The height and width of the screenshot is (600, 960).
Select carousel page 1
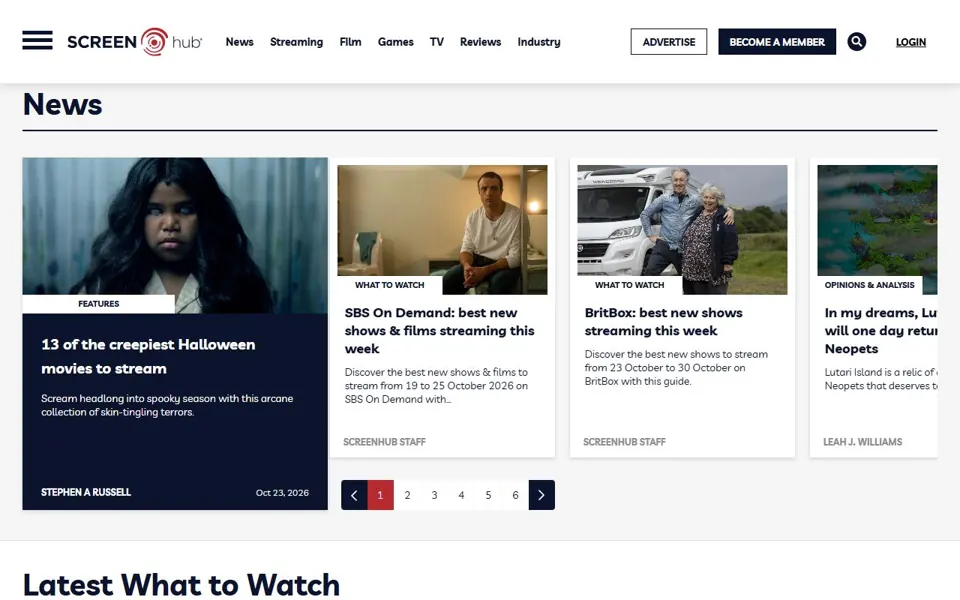coord(380,495)
